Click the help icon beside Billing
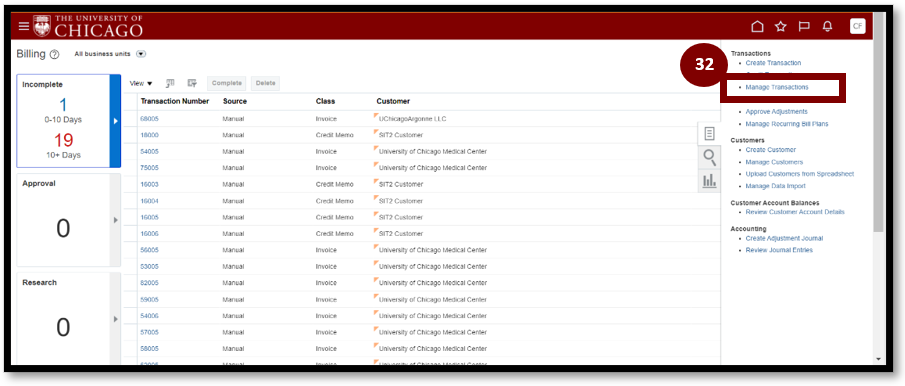Viewport: 905px width, 386px height. [54, 54]
